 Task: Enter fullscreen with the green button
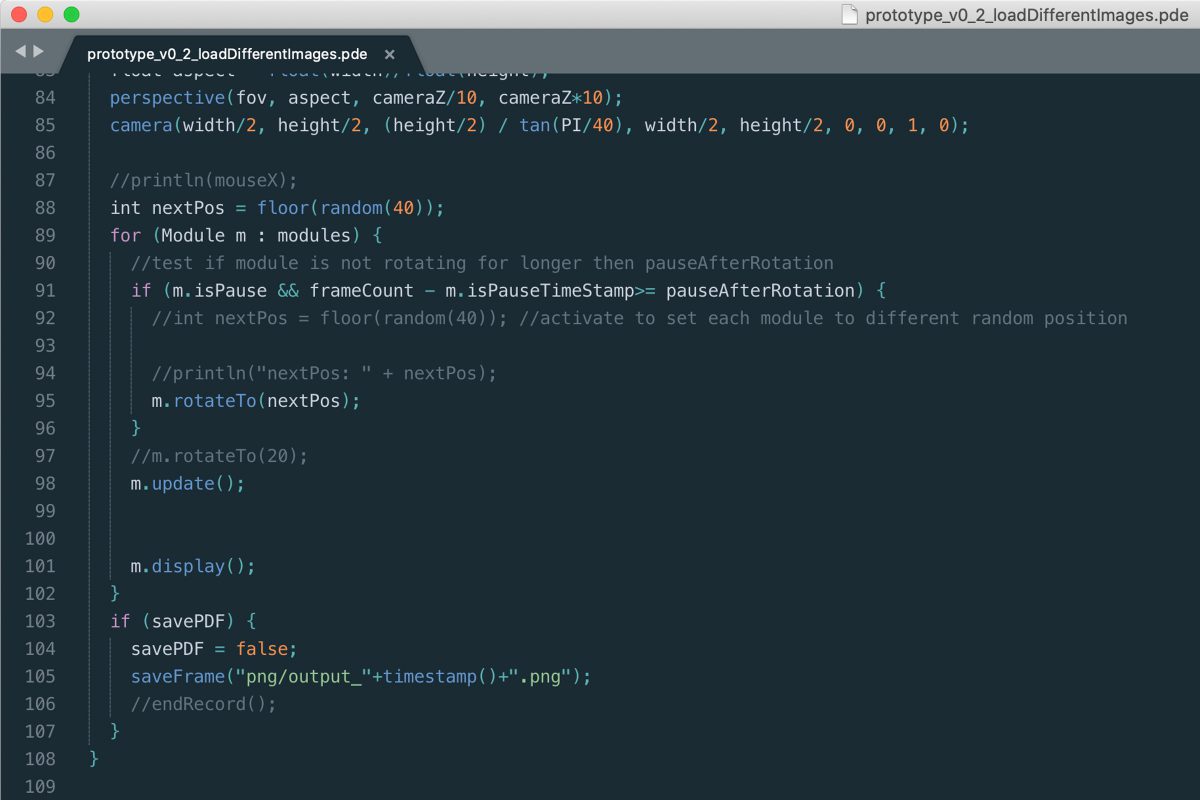71,15
